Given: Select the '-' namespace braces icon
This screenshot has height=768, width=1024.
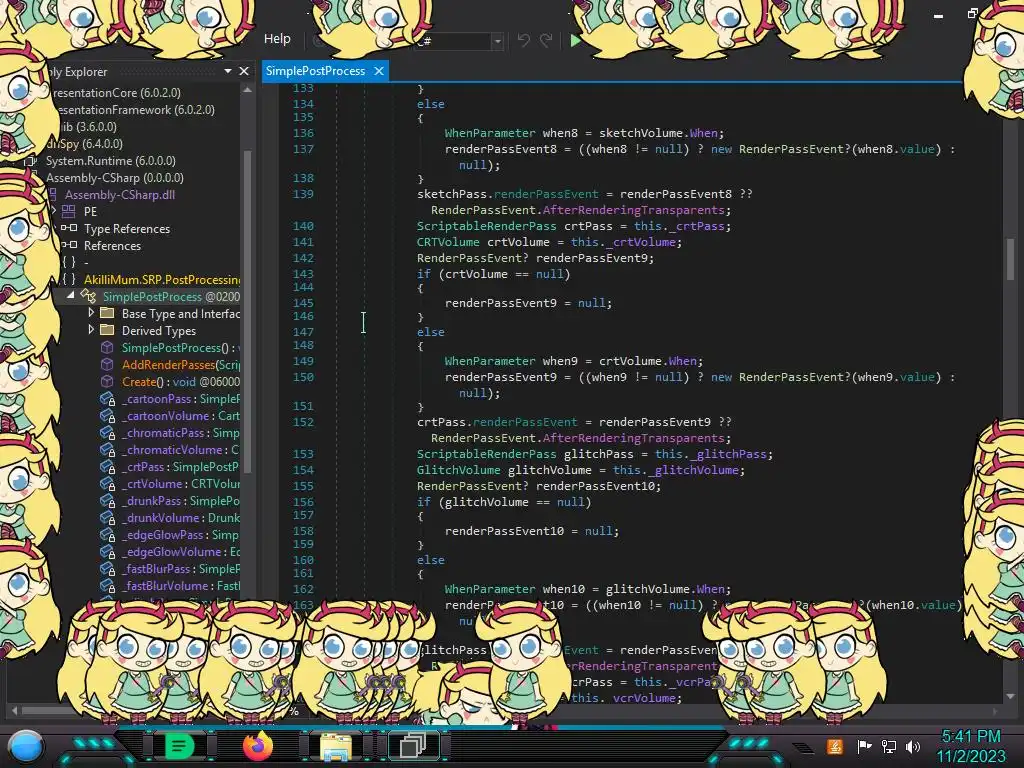Looking at the screenshot, I should pyautogui.click(x=69, y=262).
